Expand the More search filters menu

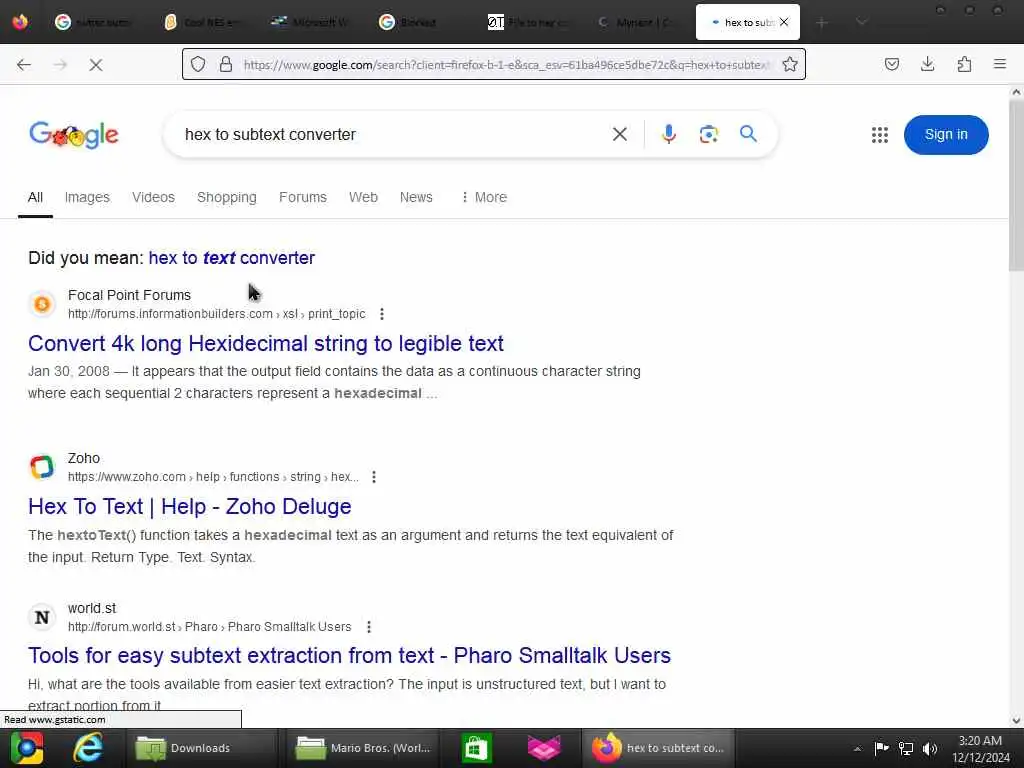[x=484, y=197]
